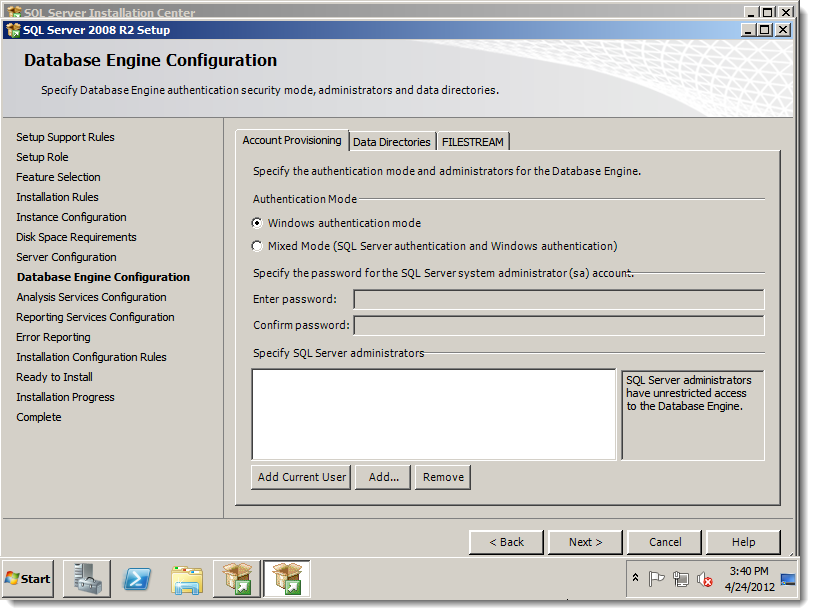The height and width of the screenshot is (615, 815).
Task: Open Server Manager from the taskbar
Action: [x=87, y=579]
